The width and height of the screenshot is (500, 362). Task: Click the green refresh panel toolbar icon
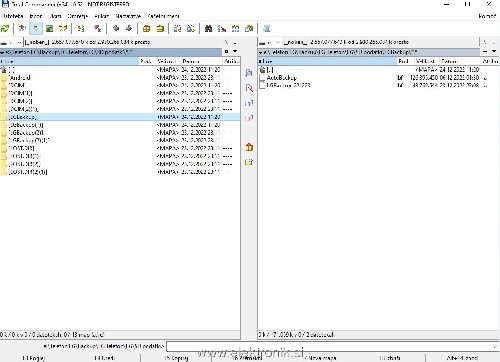tap(5, 29)
